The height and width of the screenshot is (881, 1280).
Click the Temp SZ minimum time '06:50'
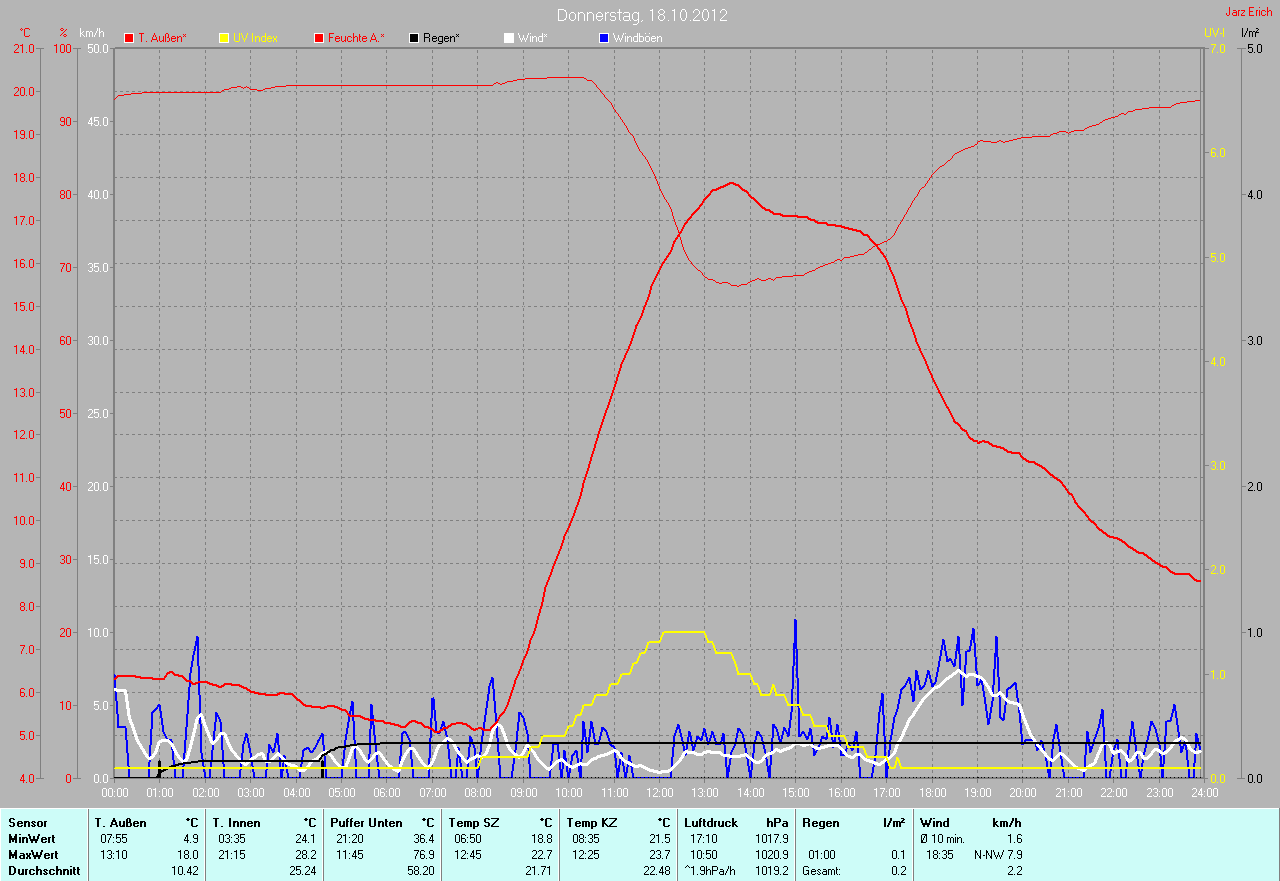coord(468,839)
